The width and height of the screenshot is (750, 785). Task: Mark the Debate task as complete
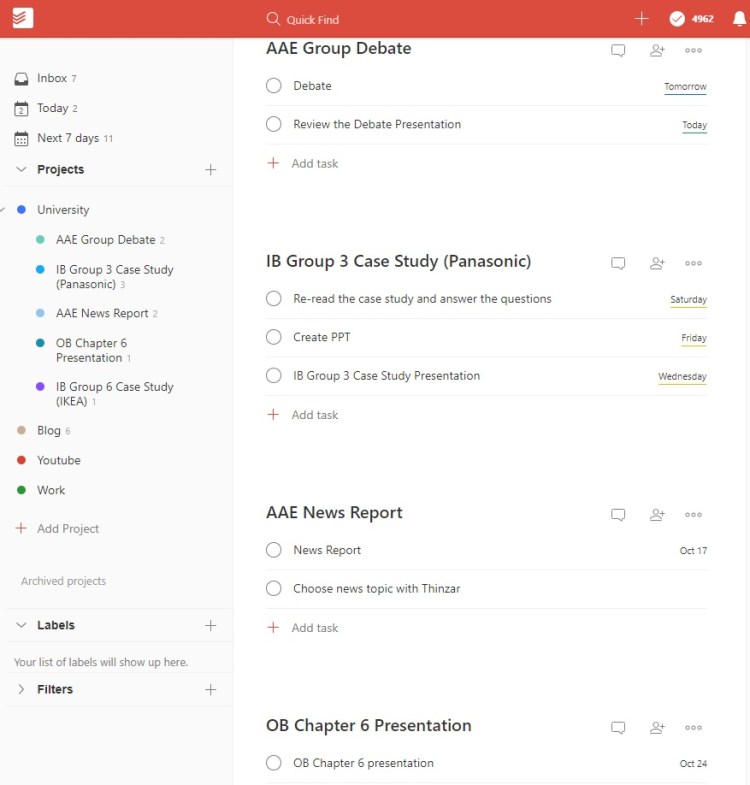tap(274, 86)
